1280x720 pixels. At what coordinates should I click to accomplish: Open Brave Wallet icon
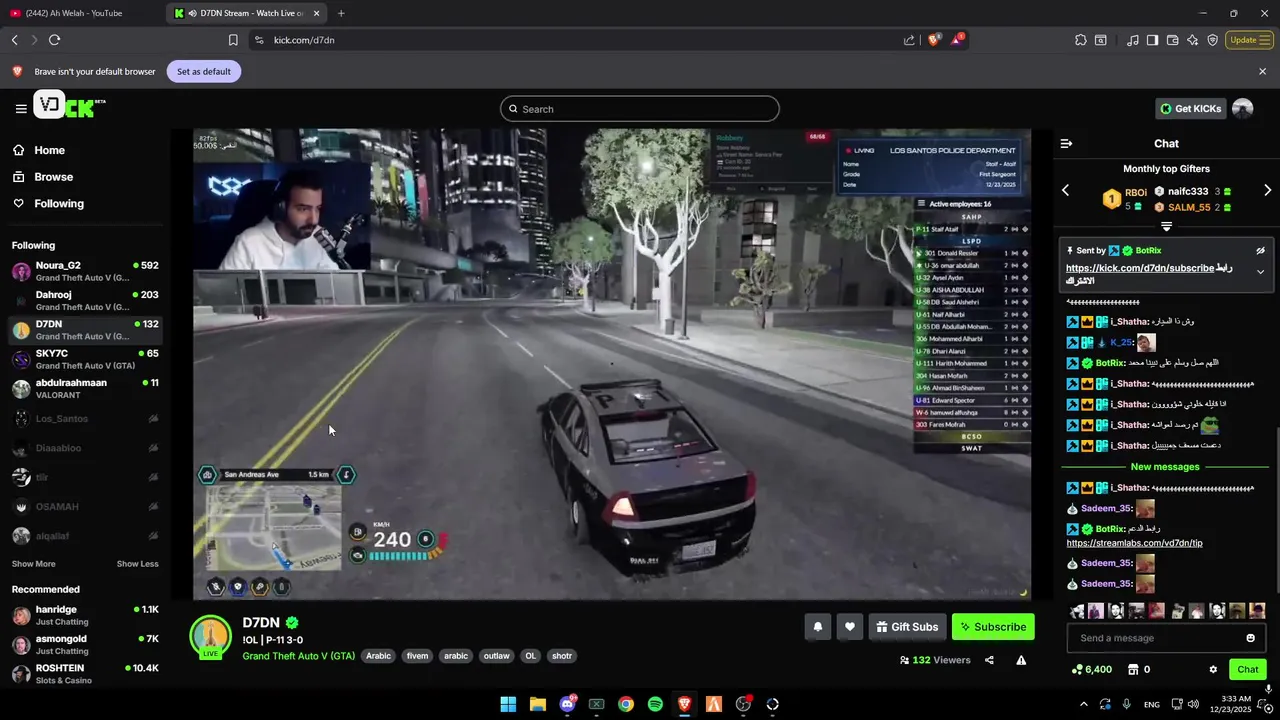(1172, 40)
